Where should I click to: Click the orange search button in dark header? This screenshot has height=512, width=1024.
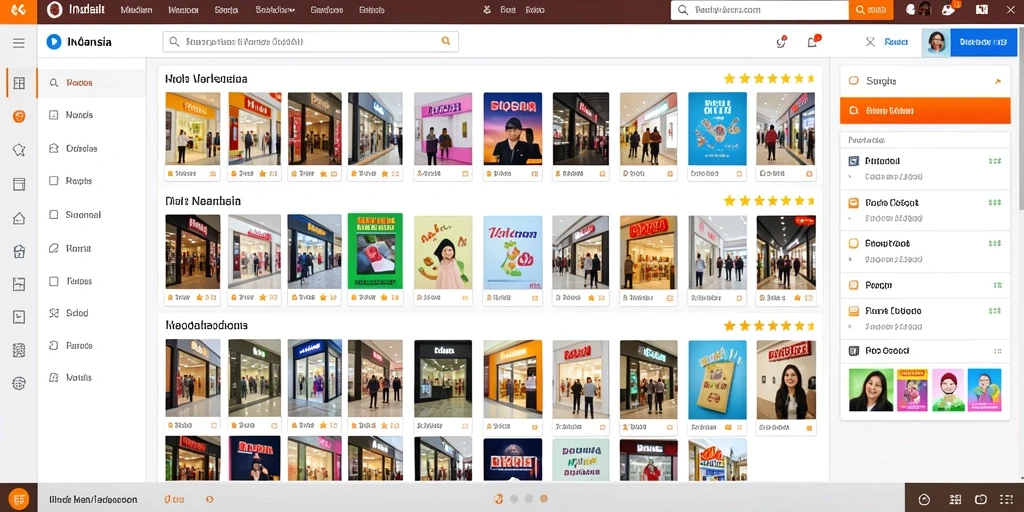tap(871, 10)
